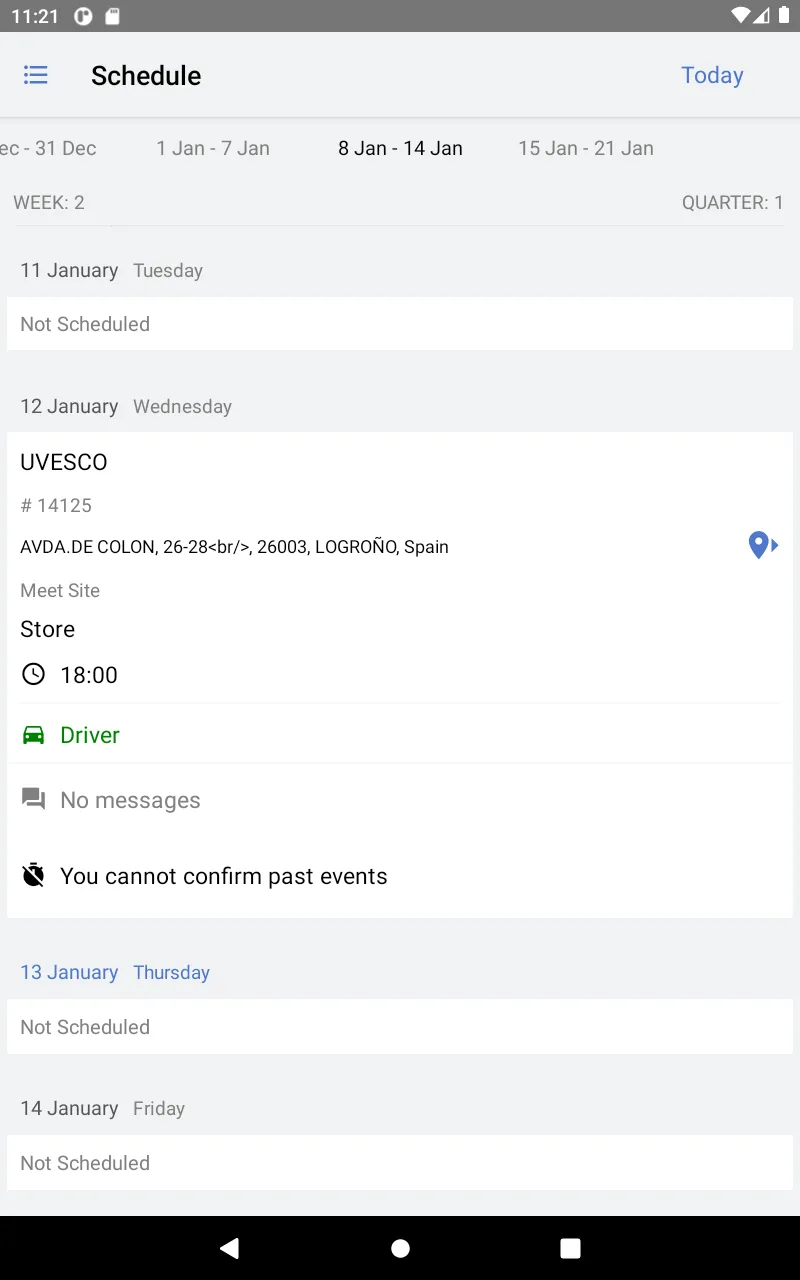Tap 'You cannot confirm past events' notice
The width and height of the screenshot is (800, 1280).
coord(224,876)
